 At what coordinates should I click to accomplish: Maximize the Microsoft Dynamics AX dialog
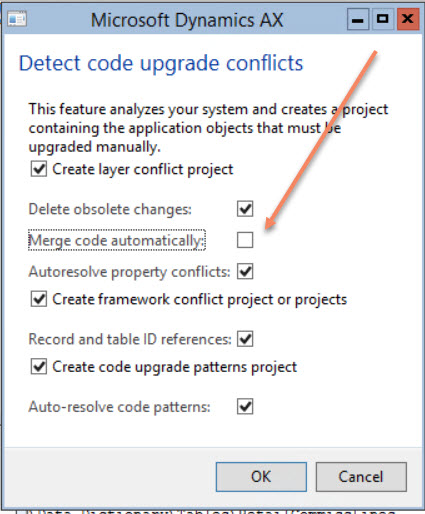tap(382, 19)
